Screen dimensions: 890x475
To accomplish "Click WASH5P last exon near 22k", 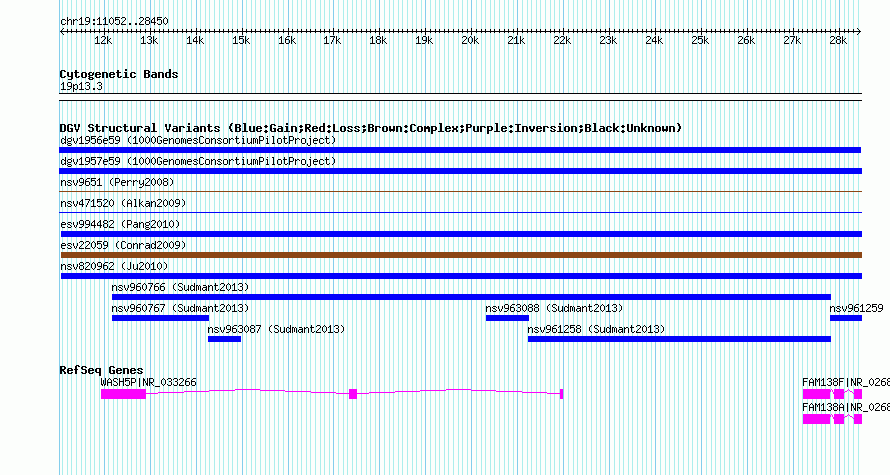I will tap(561, 394).
